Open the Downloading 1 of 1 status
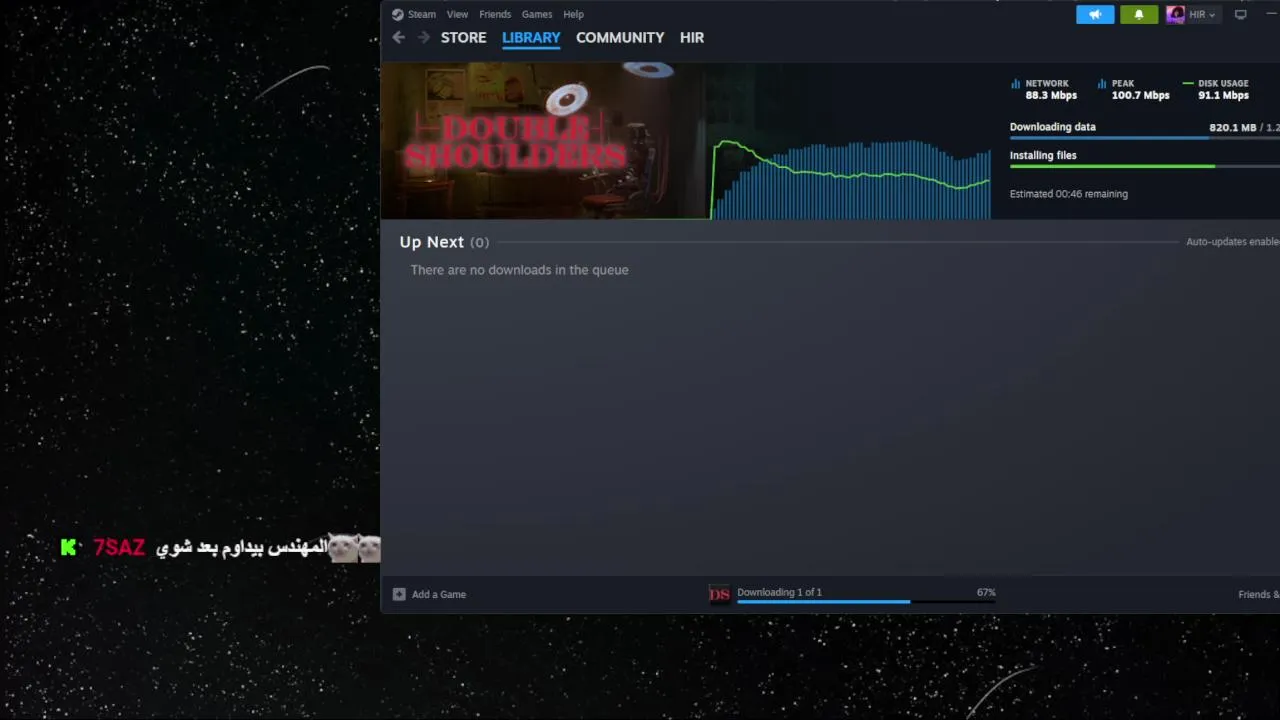The width and height of the screenshot is (1280, 720). (x=779, y=592)
